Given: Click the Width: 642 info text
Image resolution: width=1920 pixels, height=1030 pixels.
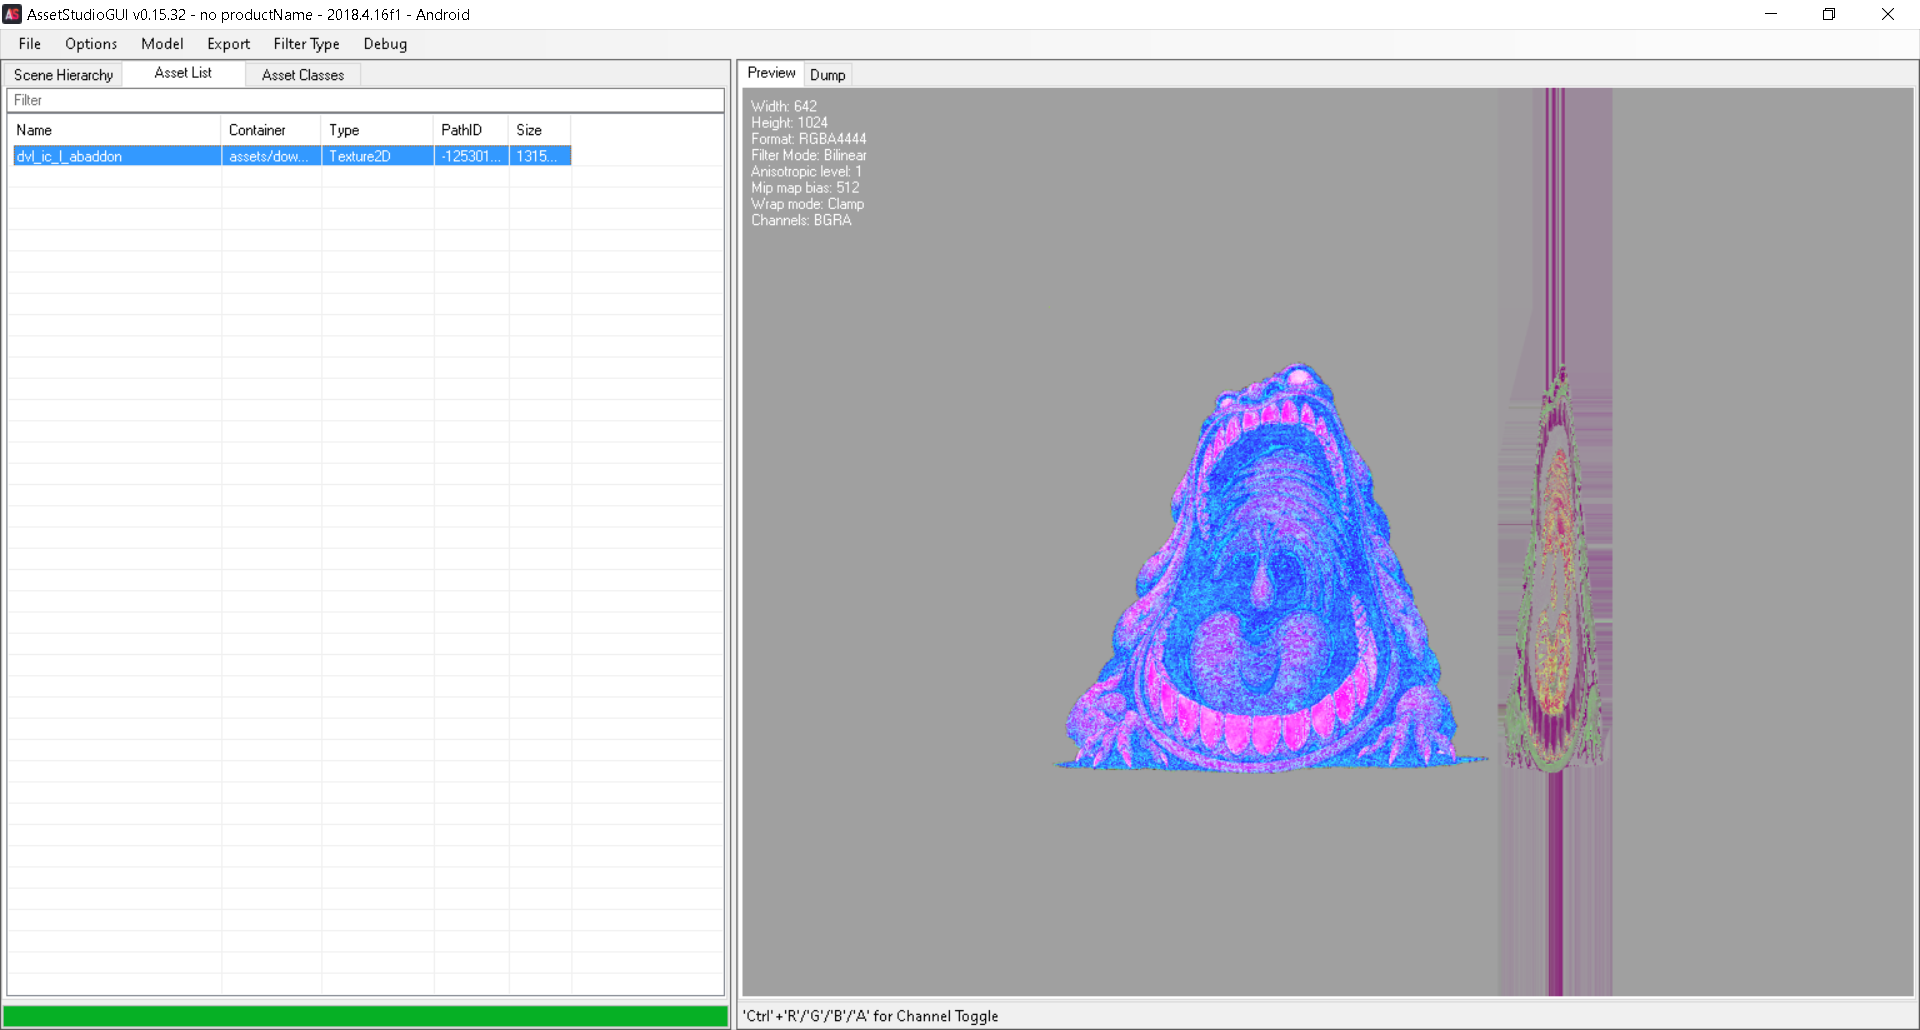Looking at the screenshot, I should pyautogui.click(x=784, y=106).
